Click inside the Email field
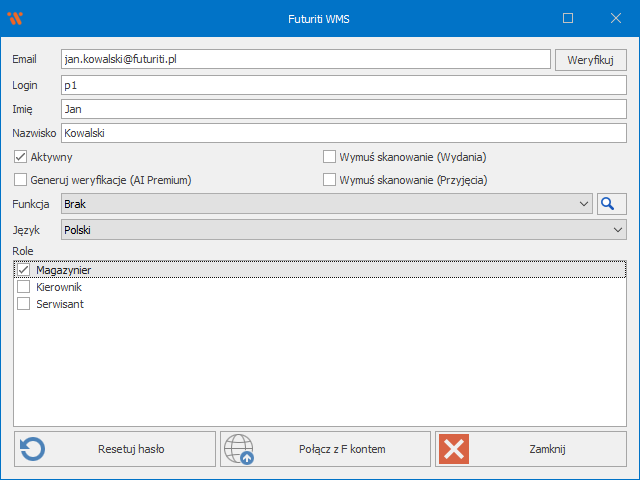Image resolution: width=640 pixels, height=480 pixels. 305,60
